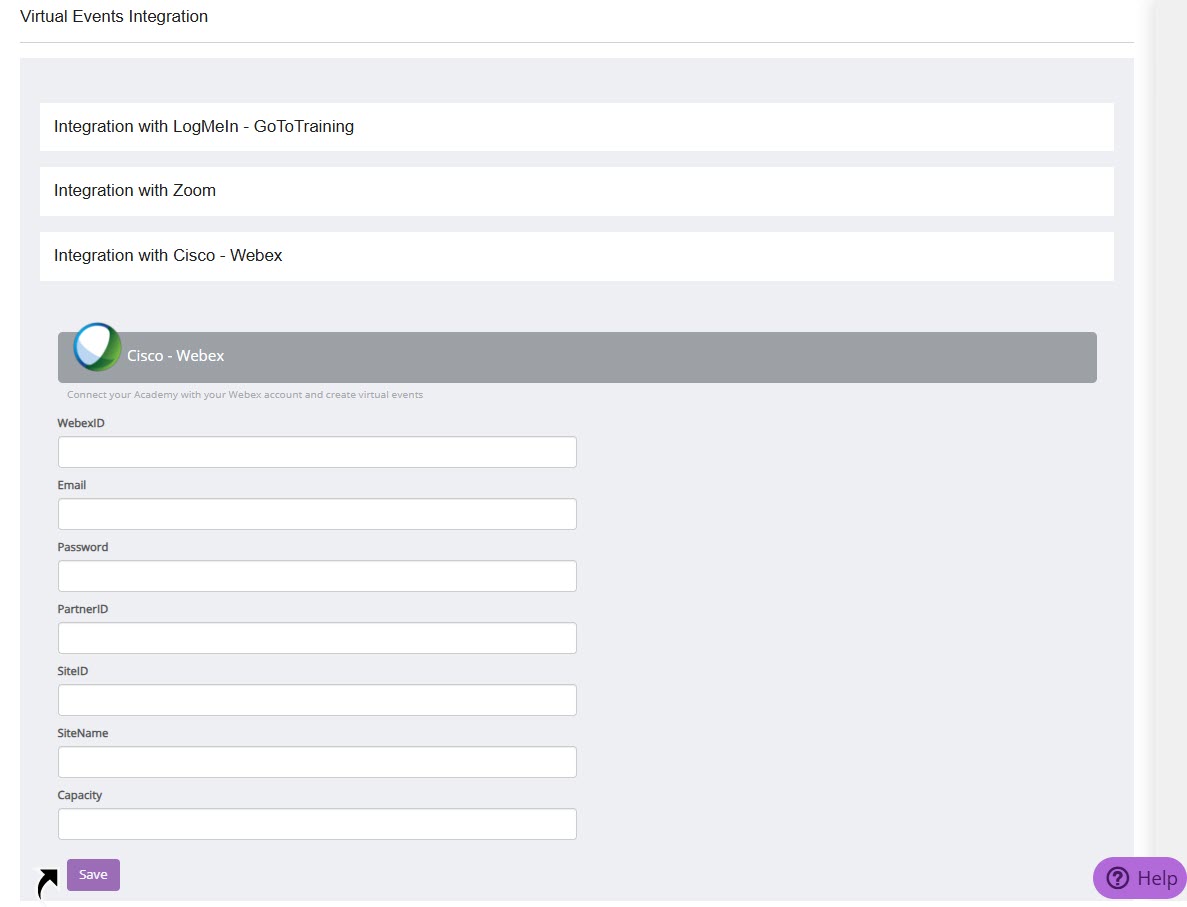The width and height of the screenshot is (1187, 907).
Task: Focus the SiteID input box
Action: 317,700
